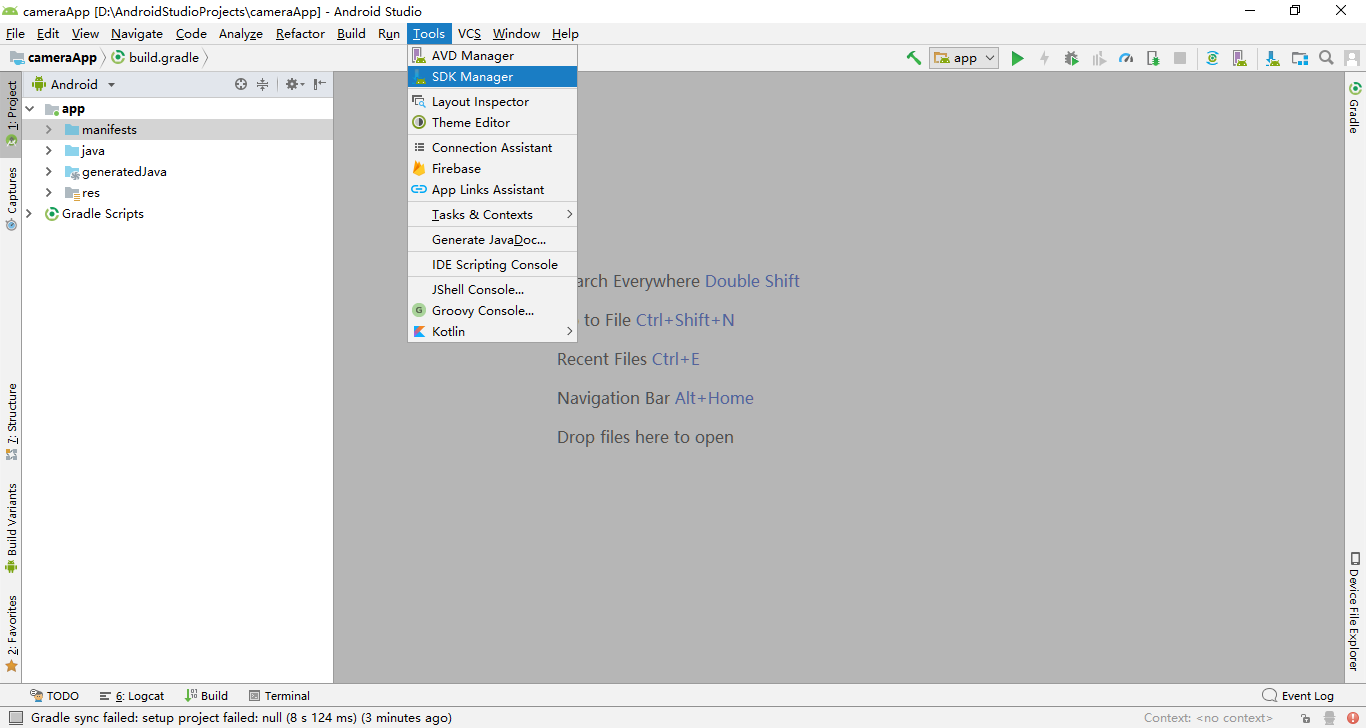Viewport: 1366px width, 728px height.
Task: Click the inspector hat icon in status bar
Action: [x=1329, y=718]
